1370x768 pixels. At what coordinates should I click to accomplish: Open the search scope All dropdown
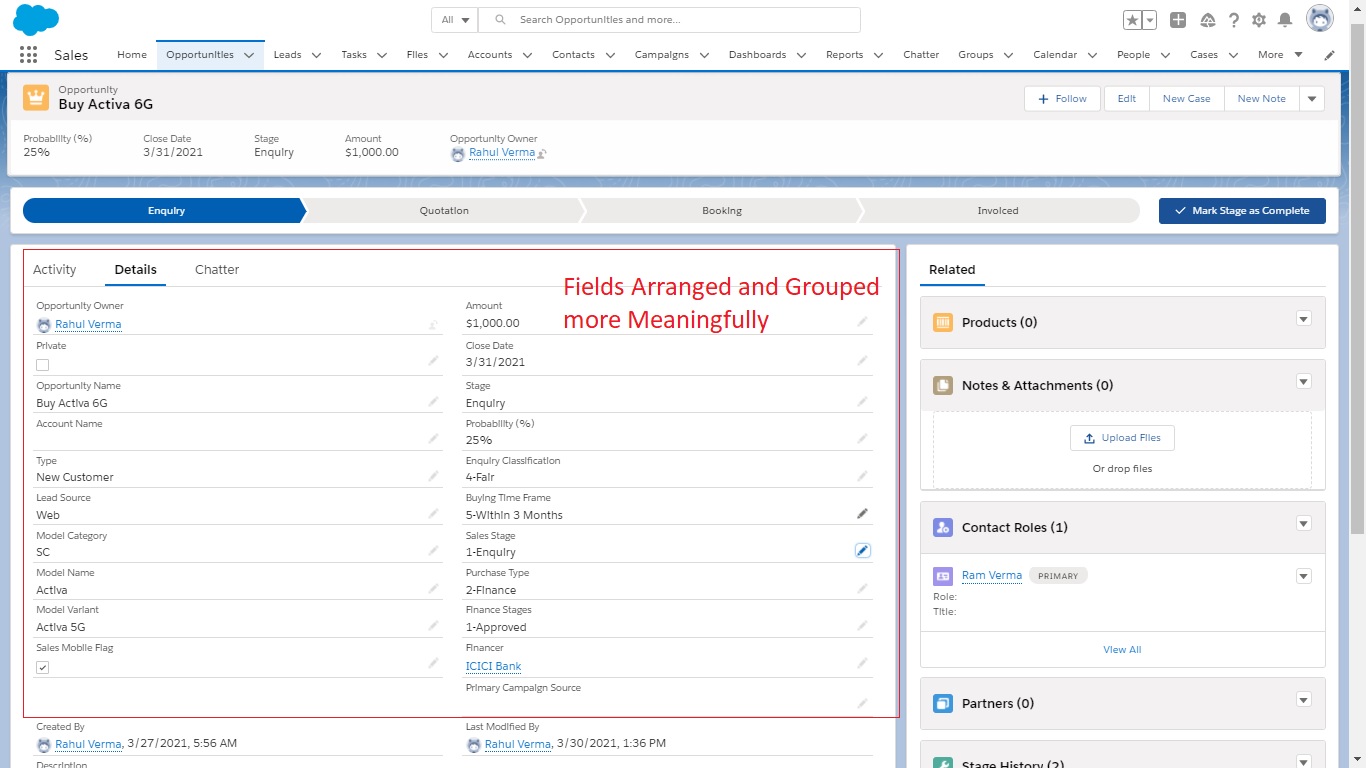(x=454, y=20)
